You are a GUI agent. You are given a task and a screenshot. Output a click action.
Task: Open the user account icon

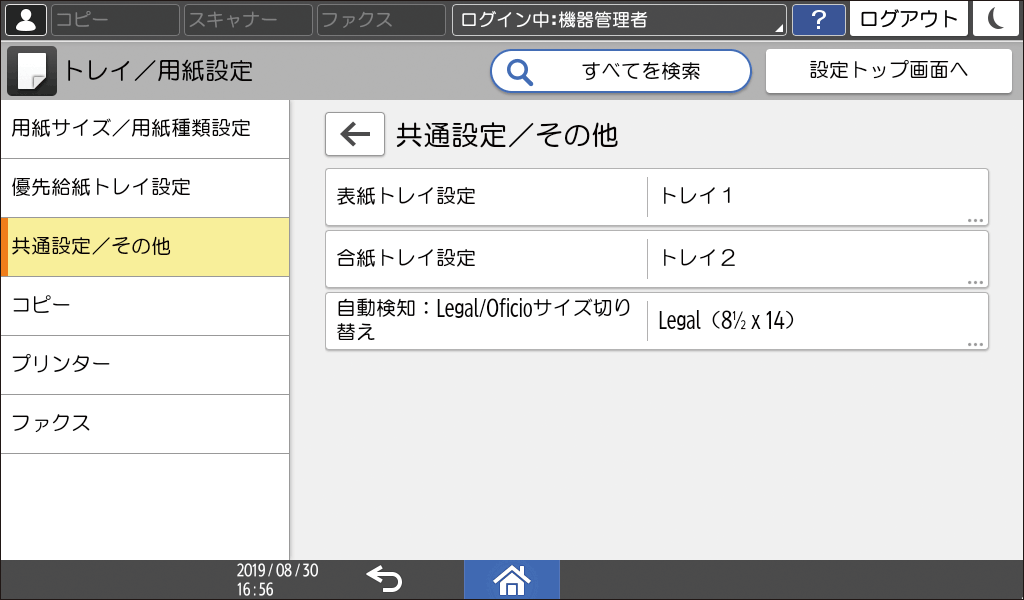tap(25, 19)
